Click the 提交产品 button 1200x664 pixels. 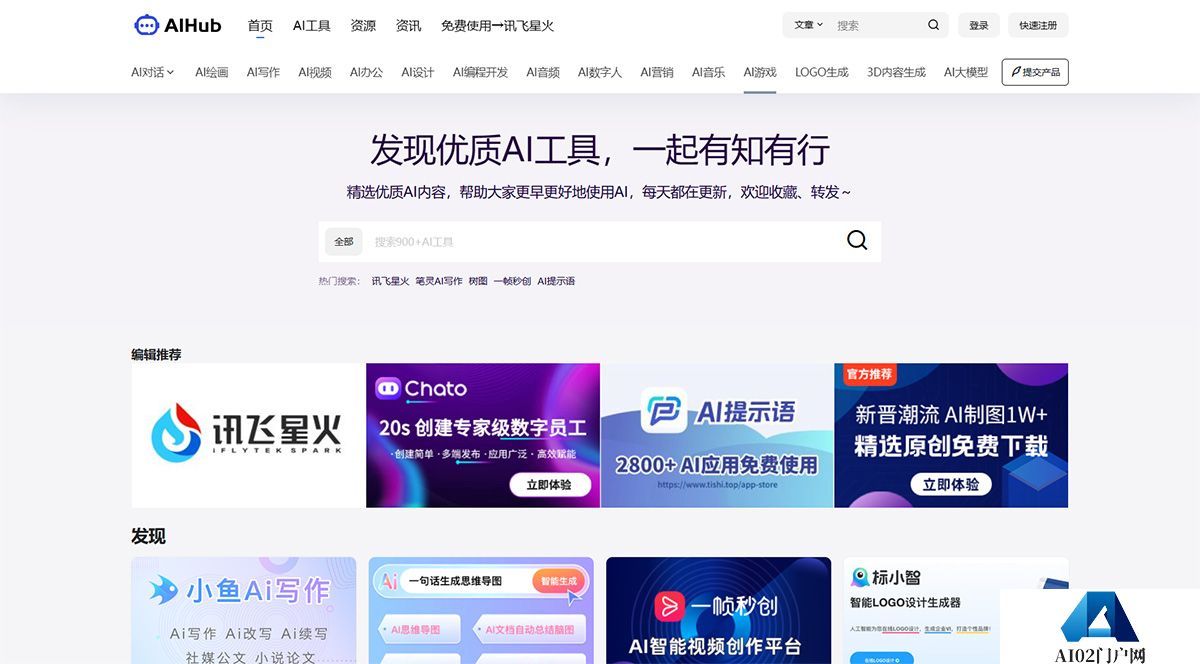point(1035,72)
